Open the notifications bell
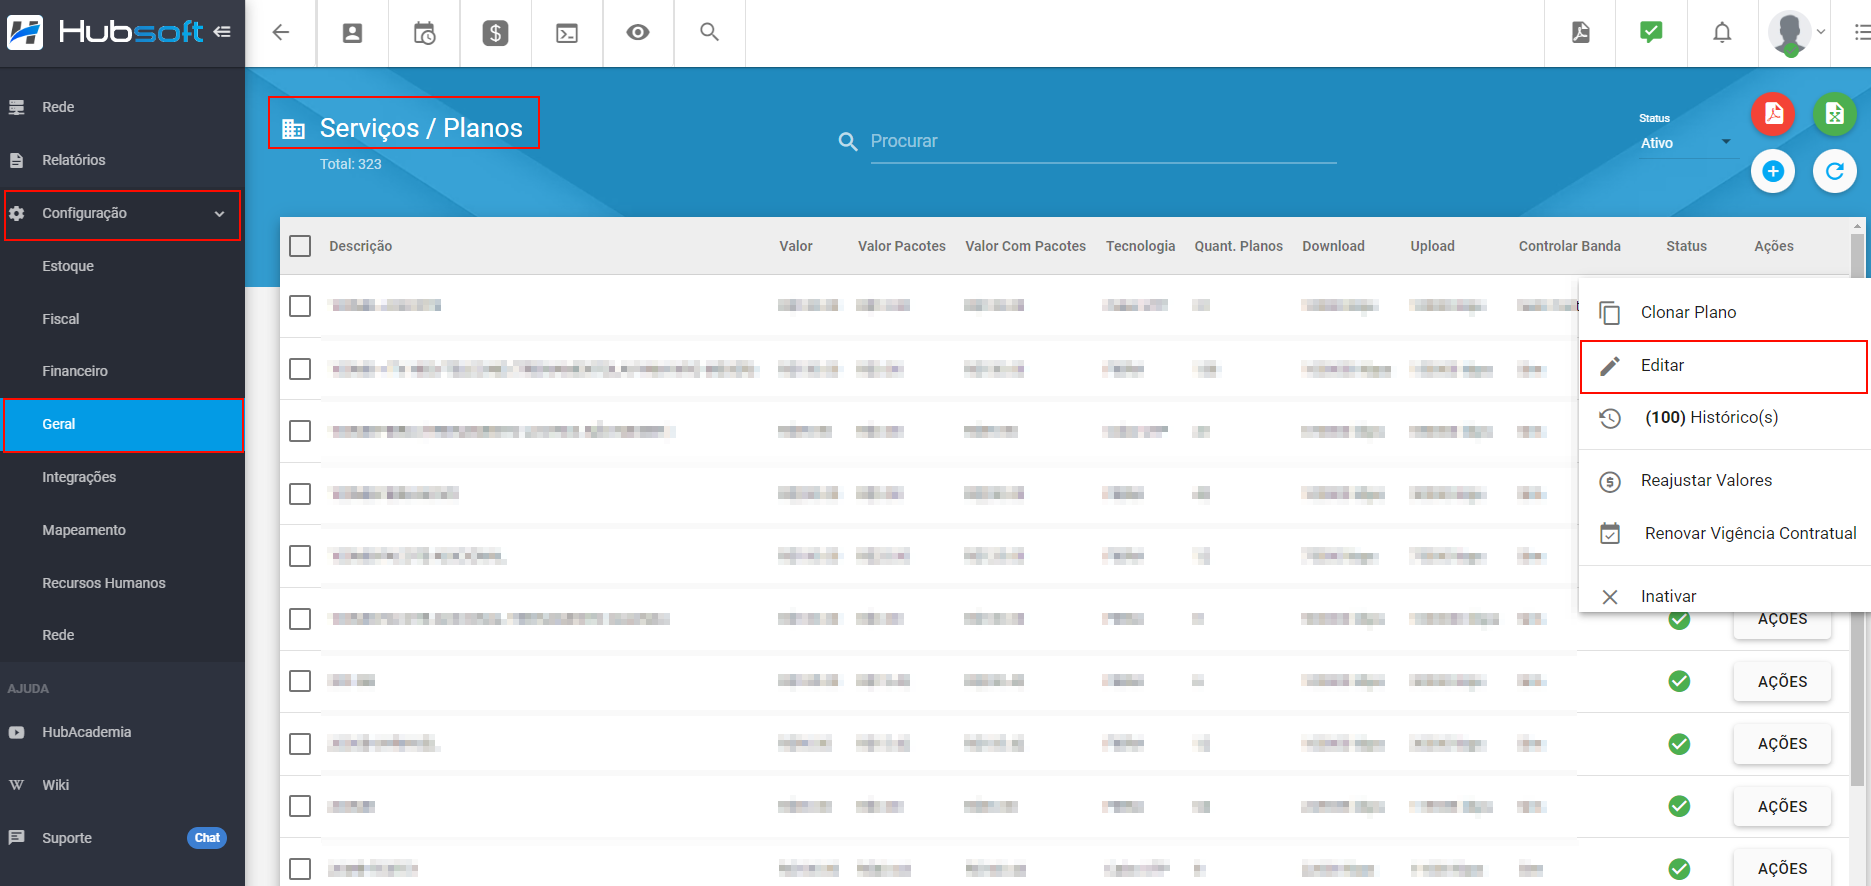Viewport: 1871px width, 886px height. pos(1722,33)
